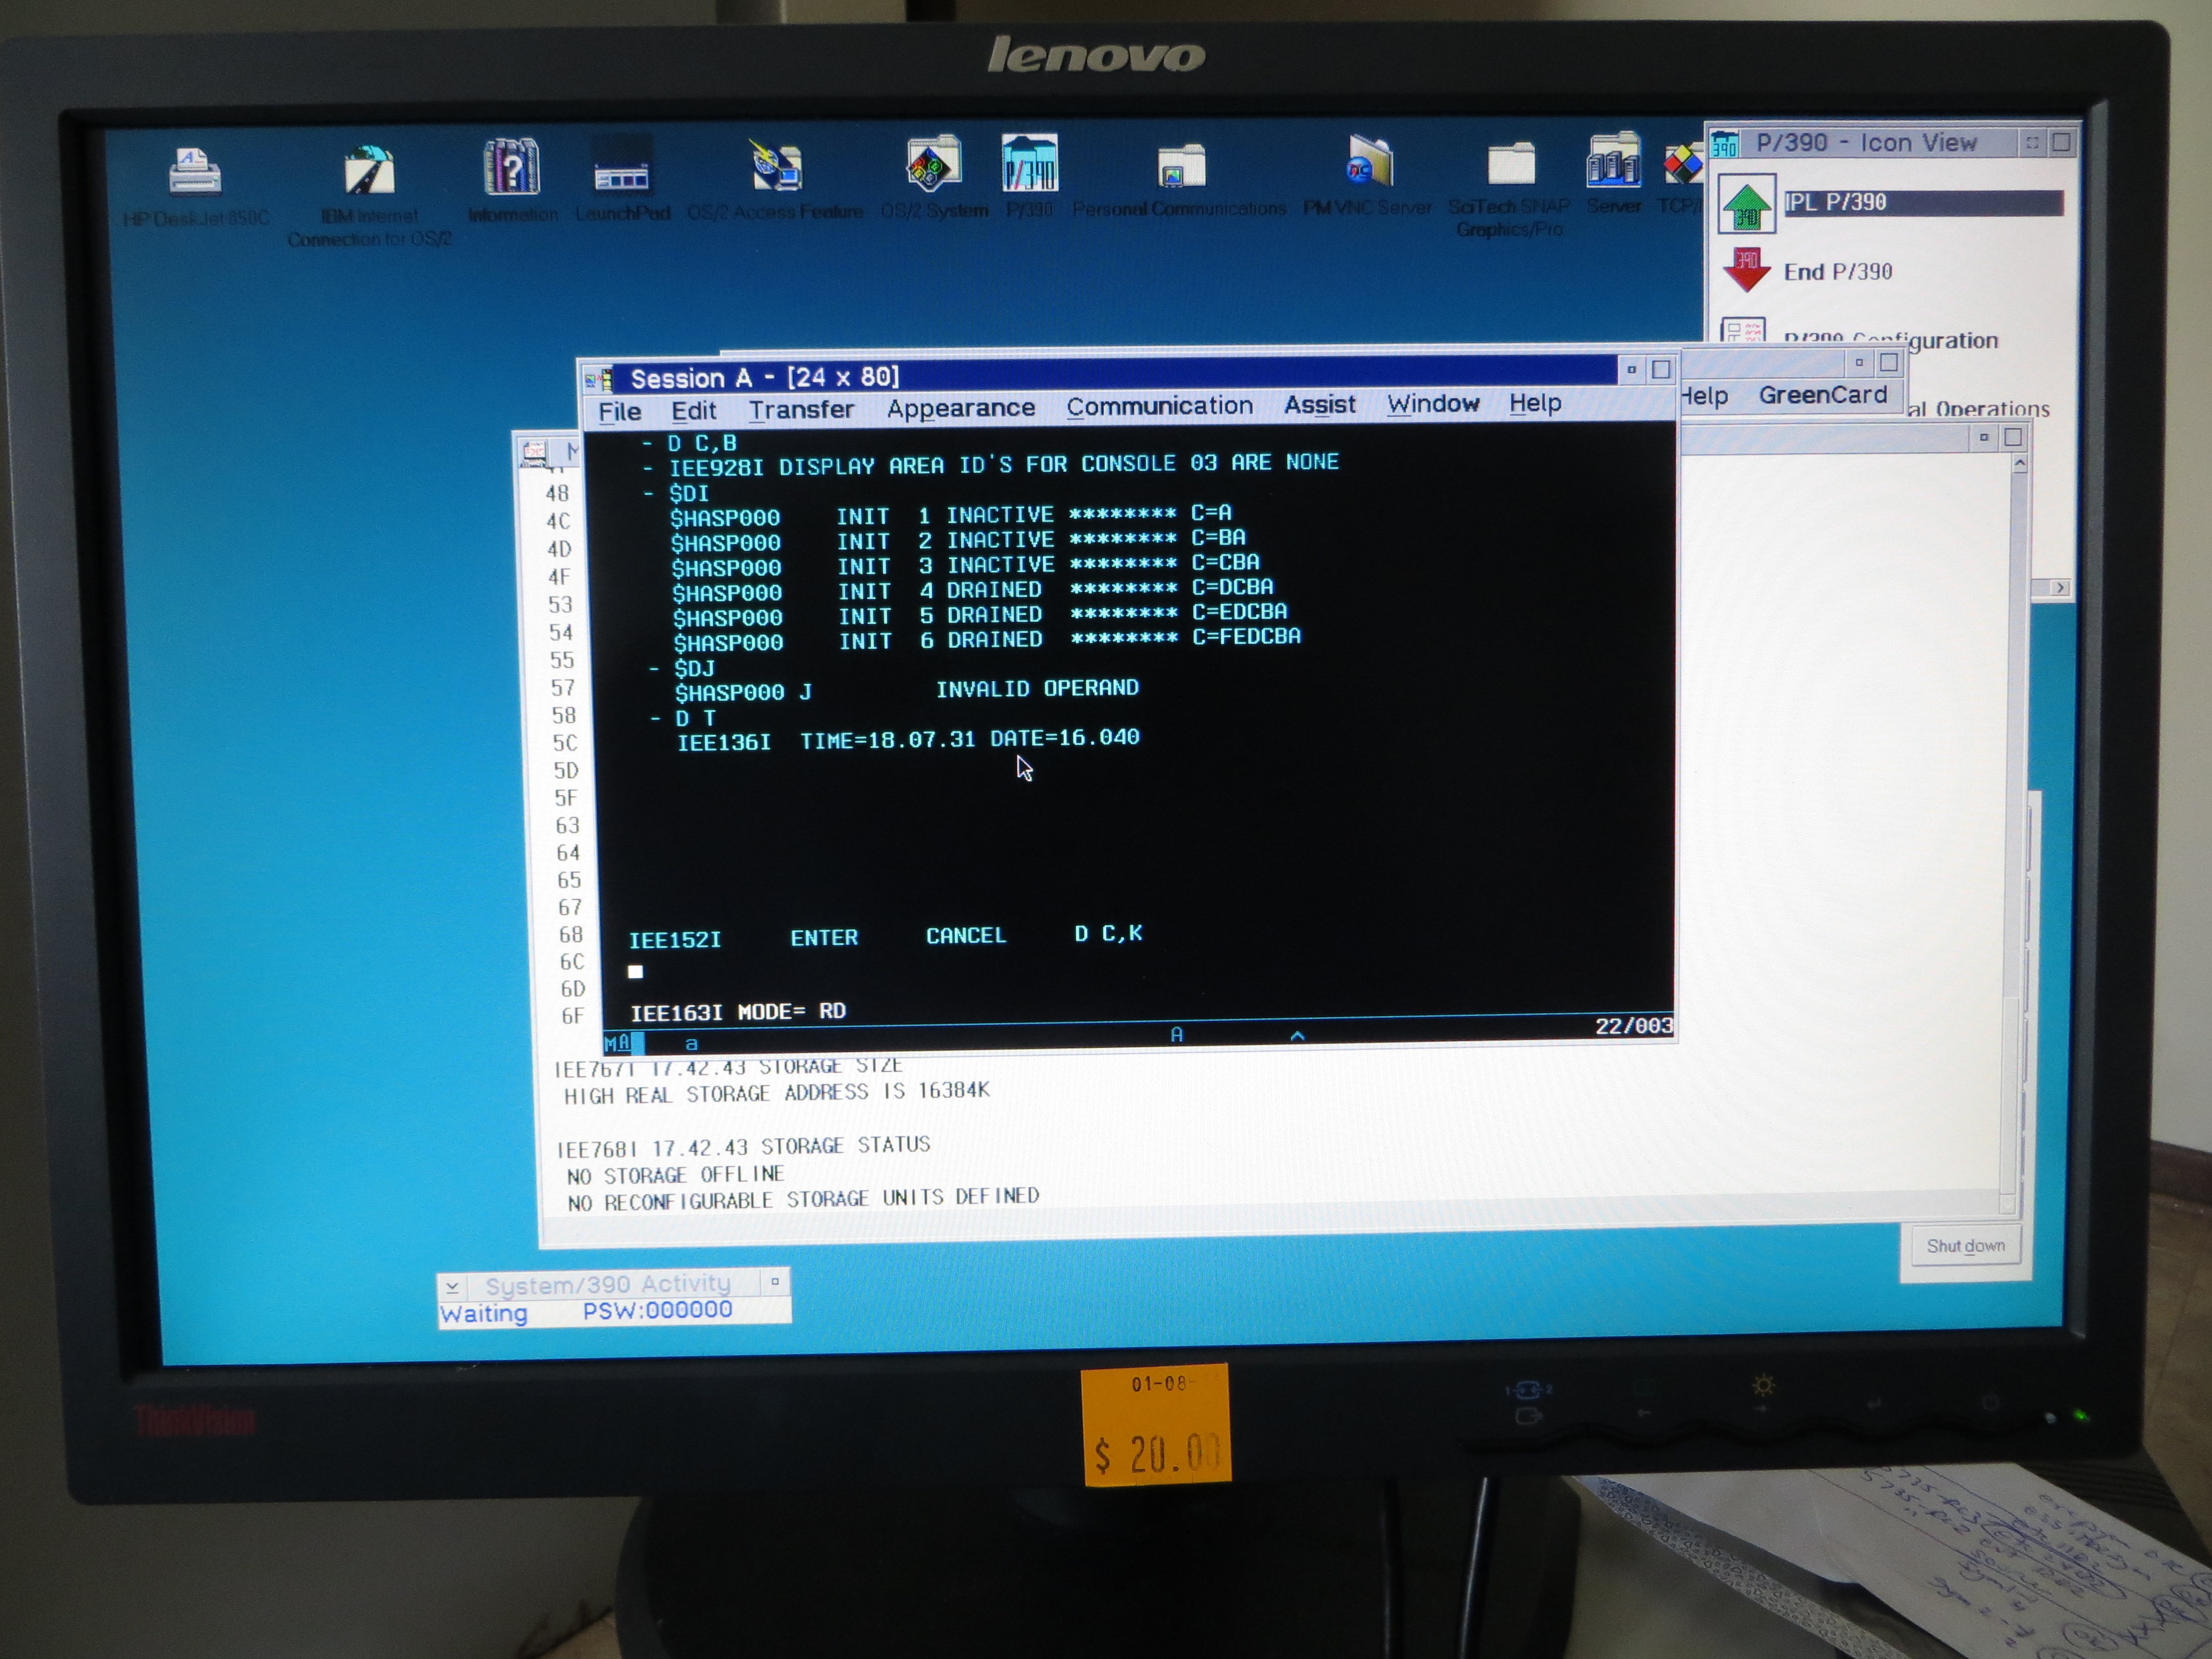Open the Edit menu in Session A
The width and height of the screenshot is (2212, 1659).
(x=693, y=411)
